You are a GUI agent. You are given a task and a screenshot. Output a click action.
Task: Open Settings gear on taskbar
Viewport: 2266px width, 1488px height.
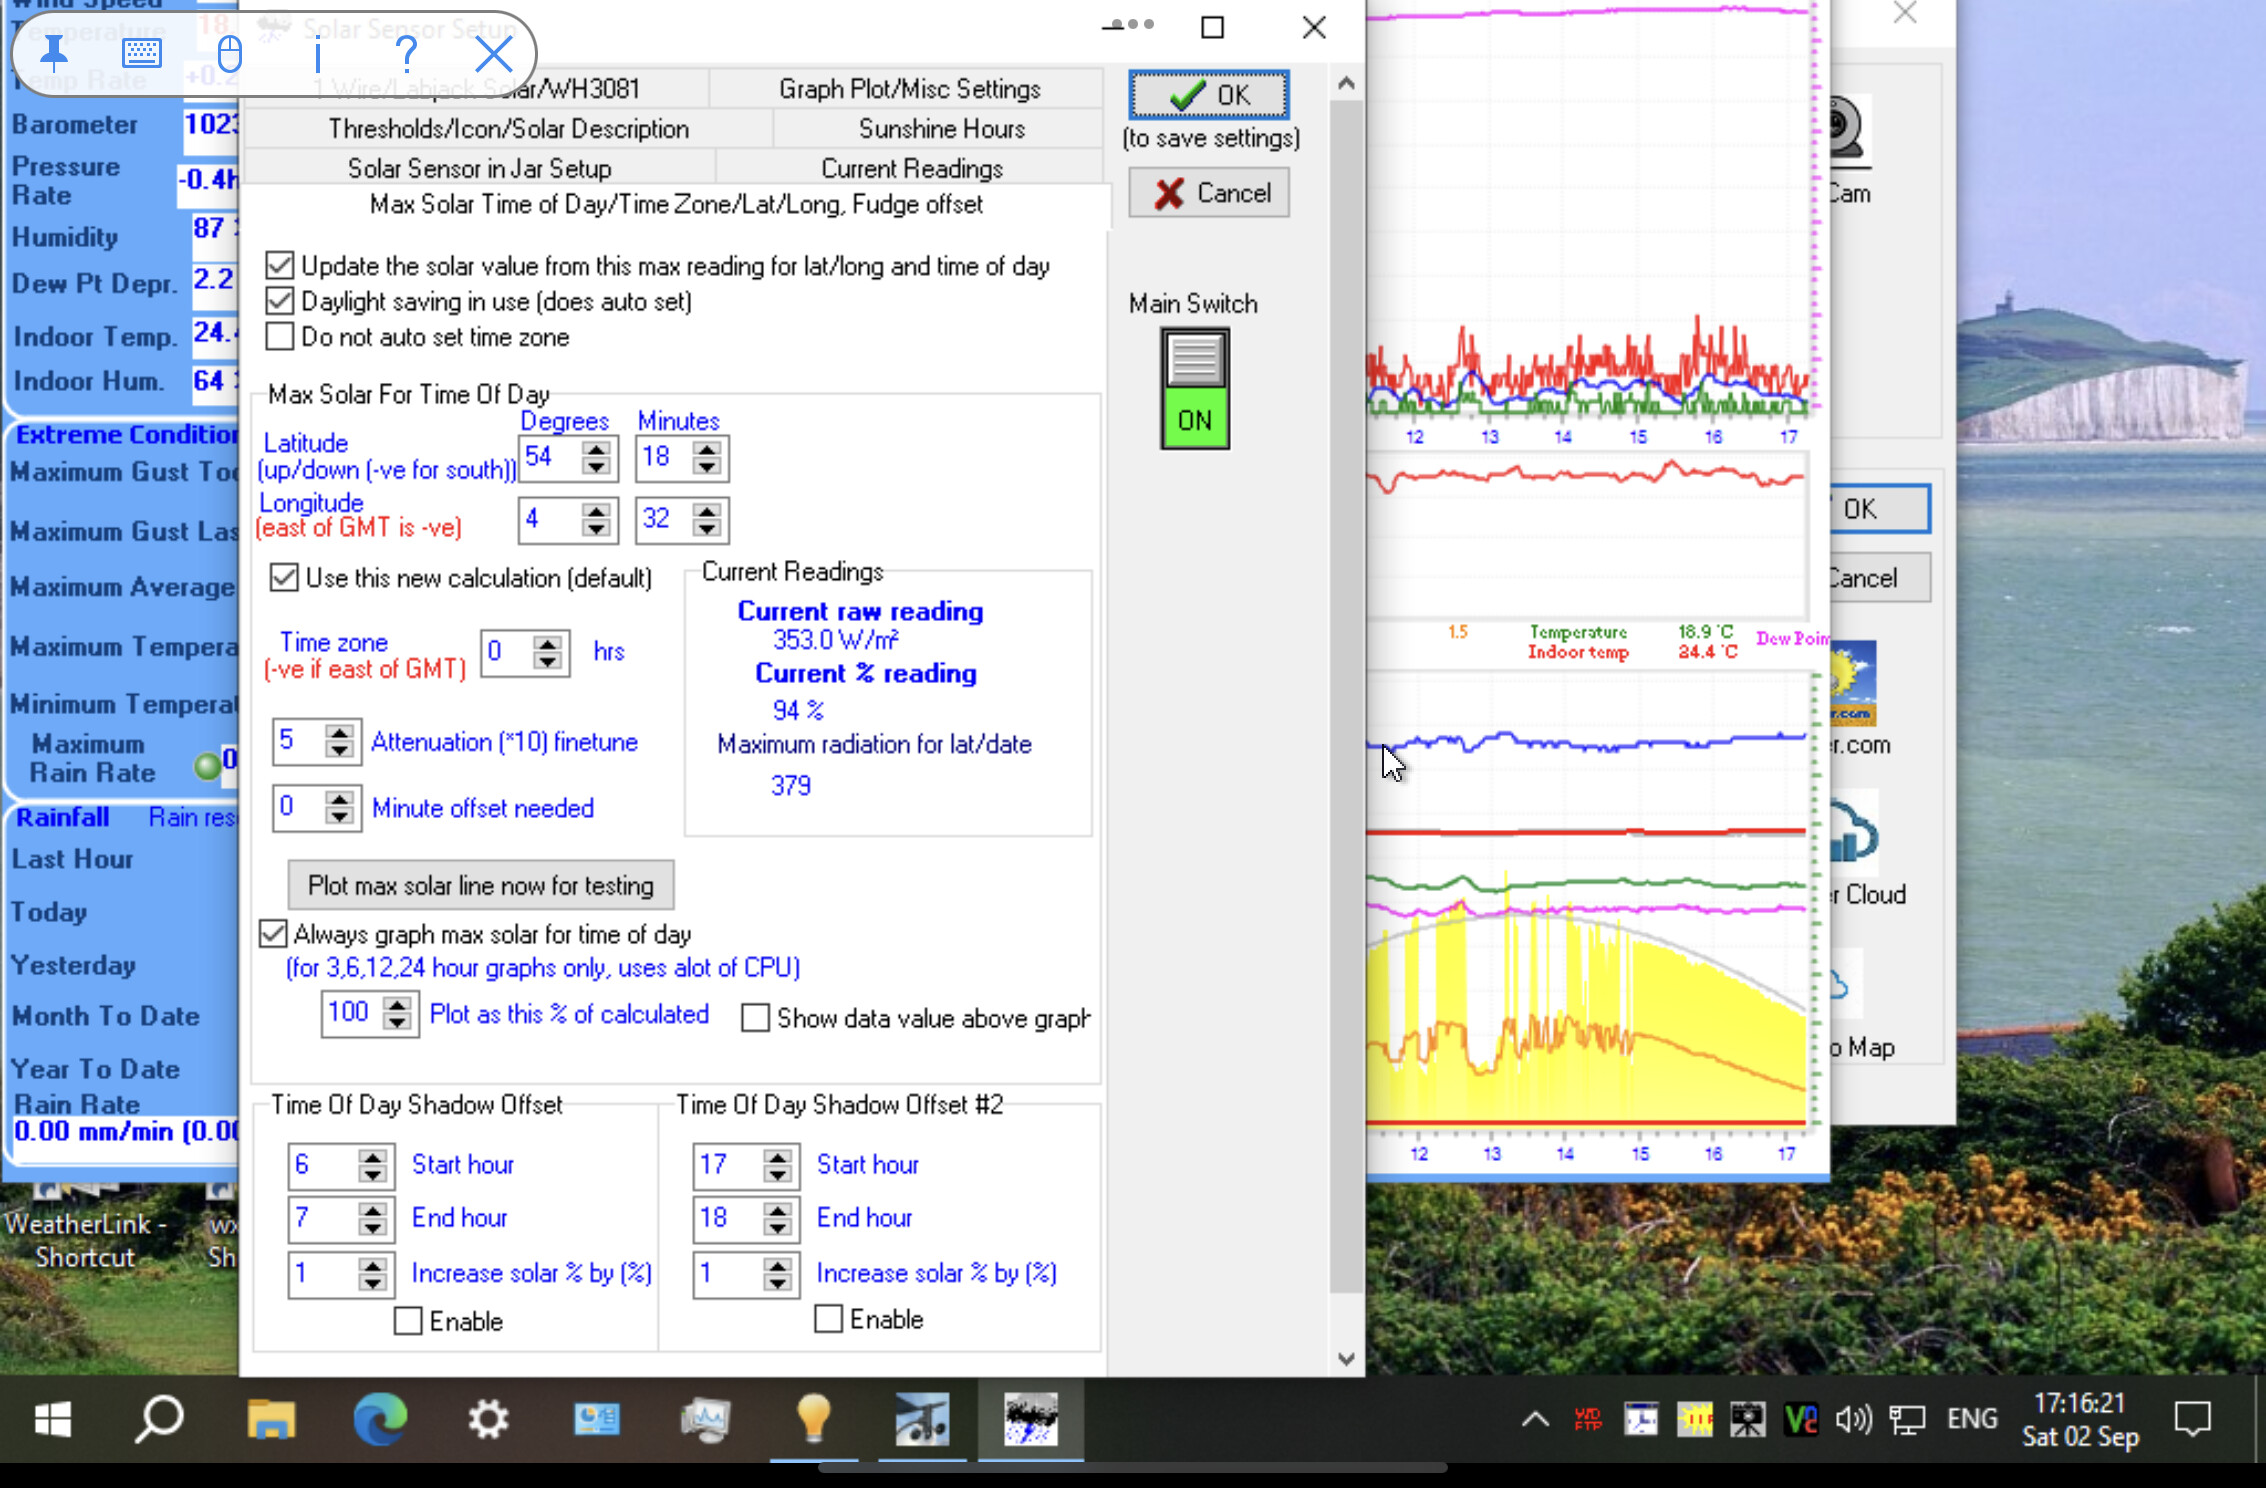click(x=489, y=1419)
